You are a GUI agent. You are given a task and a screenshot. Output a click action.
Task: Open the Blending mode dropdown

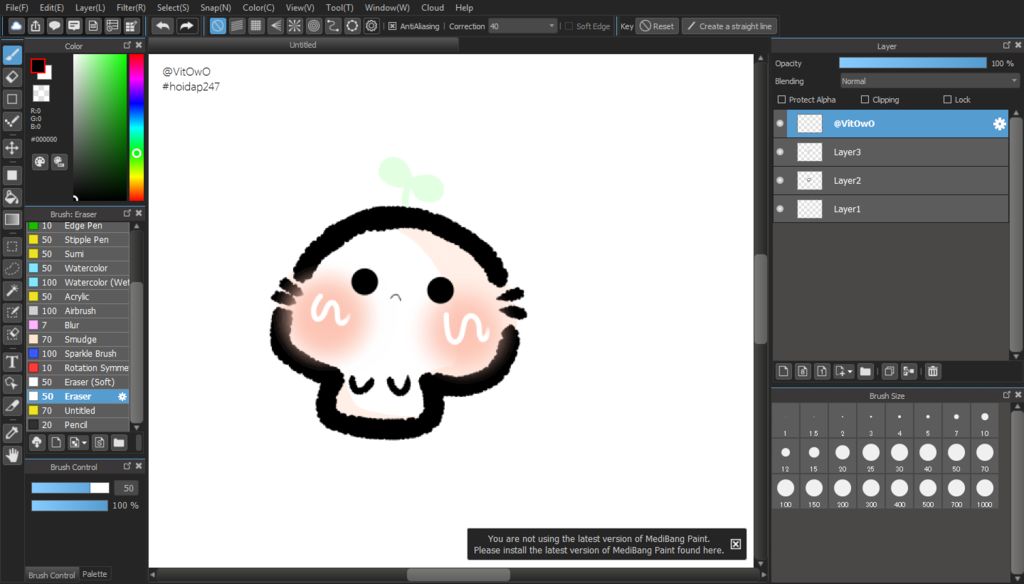pos(929,81)
